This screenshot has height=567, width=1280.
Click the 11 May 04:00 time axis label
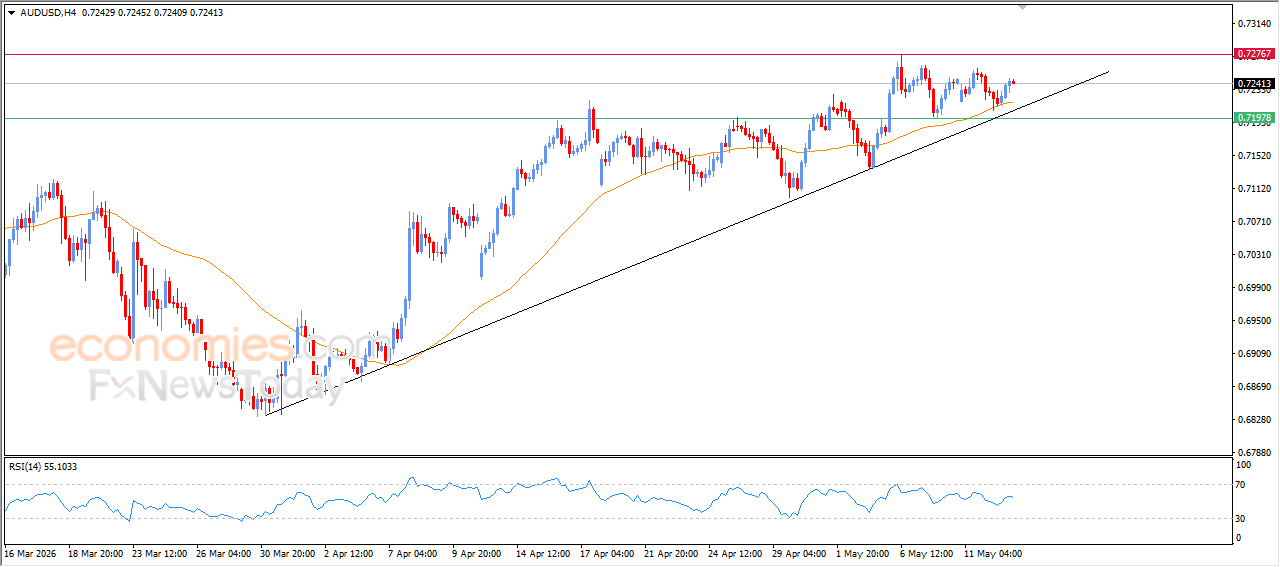pos(993,552)
